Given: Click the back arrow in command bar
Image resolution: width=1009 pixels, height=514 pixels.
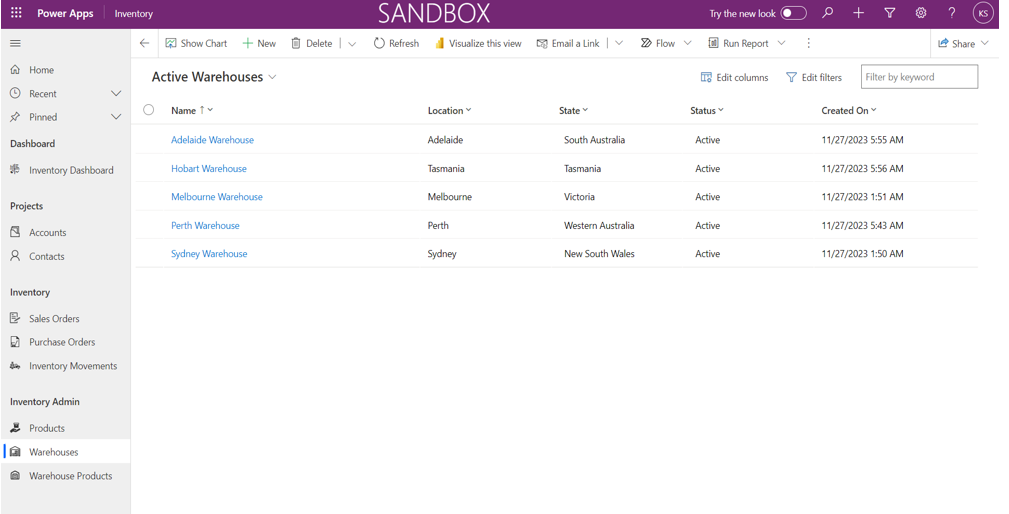Looking at the screenshot, I should pyautogui.click(x=145, y=43).
